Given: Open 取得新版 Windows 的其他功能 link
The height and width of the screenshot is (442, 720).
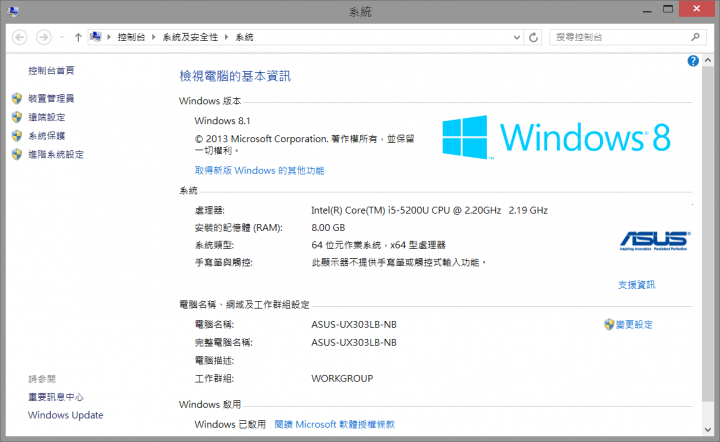Looking at the screenshot, I should click(x=259, y=170).
